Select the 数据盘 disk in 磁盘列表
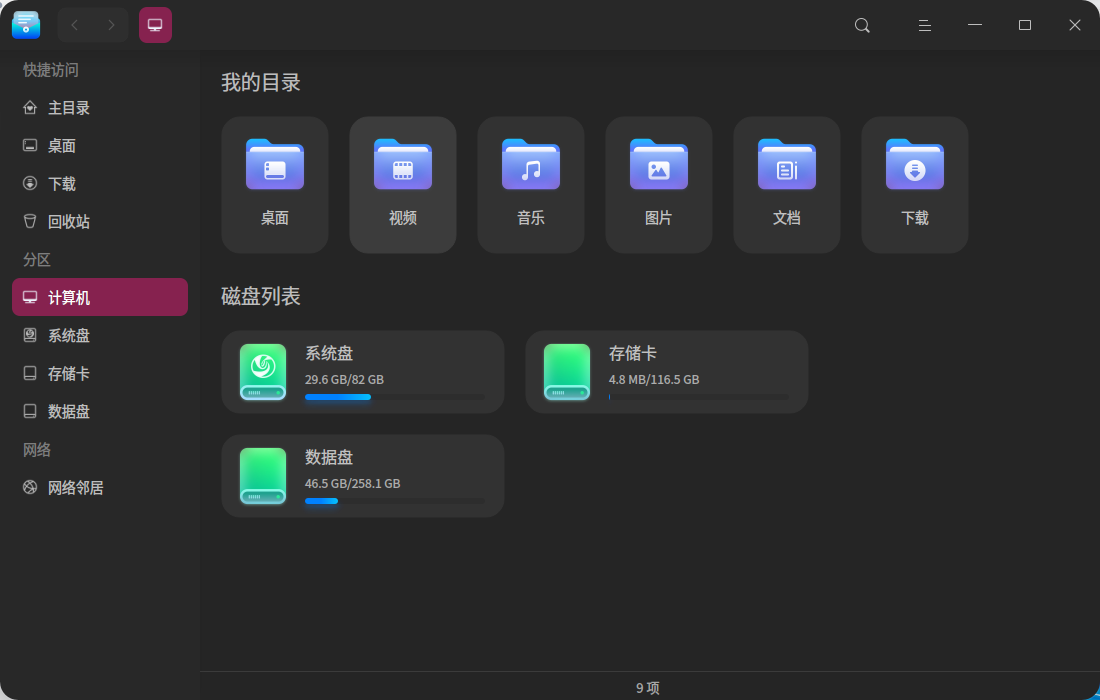This screenshot has height=700, width=1100. (x=363, y=476)
